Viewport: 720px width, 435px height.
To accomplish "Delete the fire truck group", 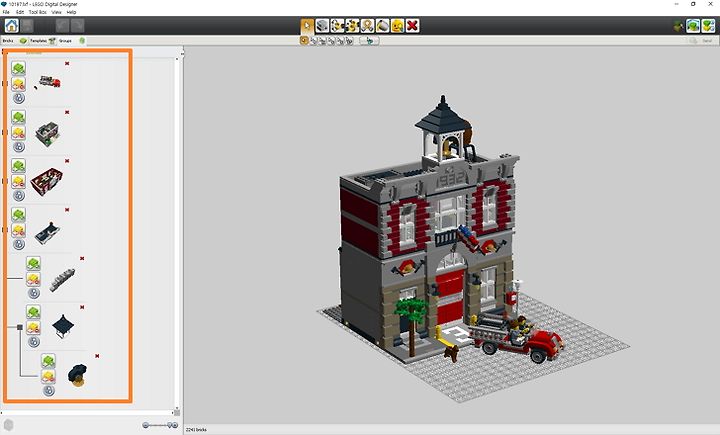I will point(67,63).
